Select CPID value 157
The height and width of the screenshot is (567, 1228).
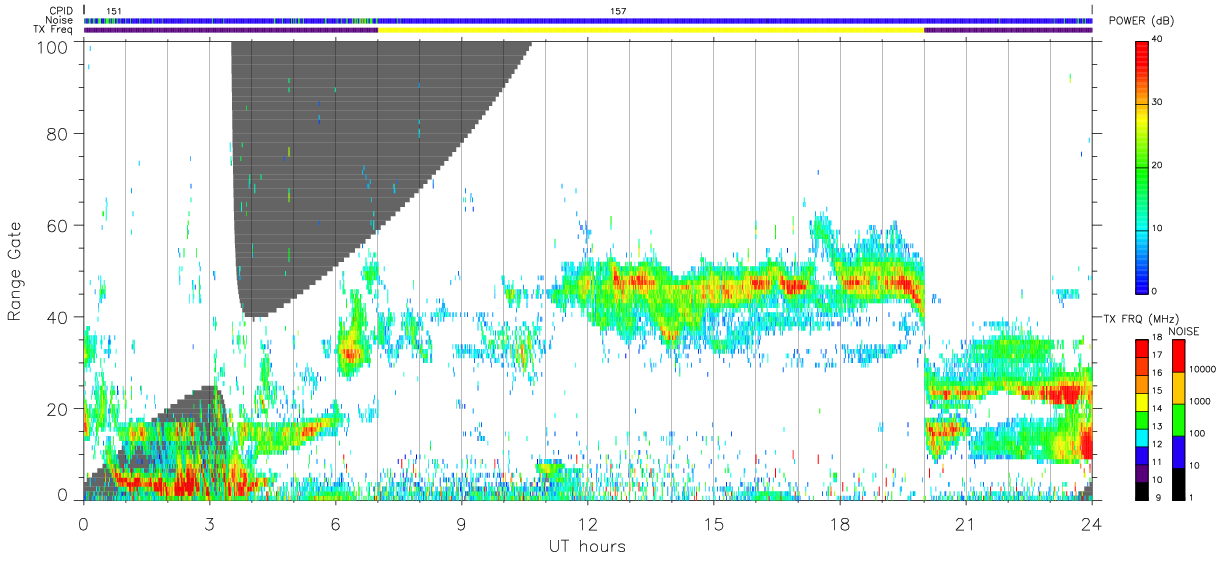(618, 11)
